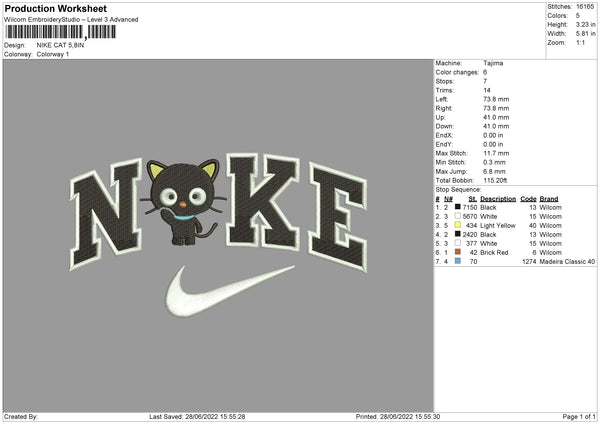The width and height of the screenshot is (600, 424).
Task: Click the Max Jump value "6.8 mm"
Action: point(494,171)
